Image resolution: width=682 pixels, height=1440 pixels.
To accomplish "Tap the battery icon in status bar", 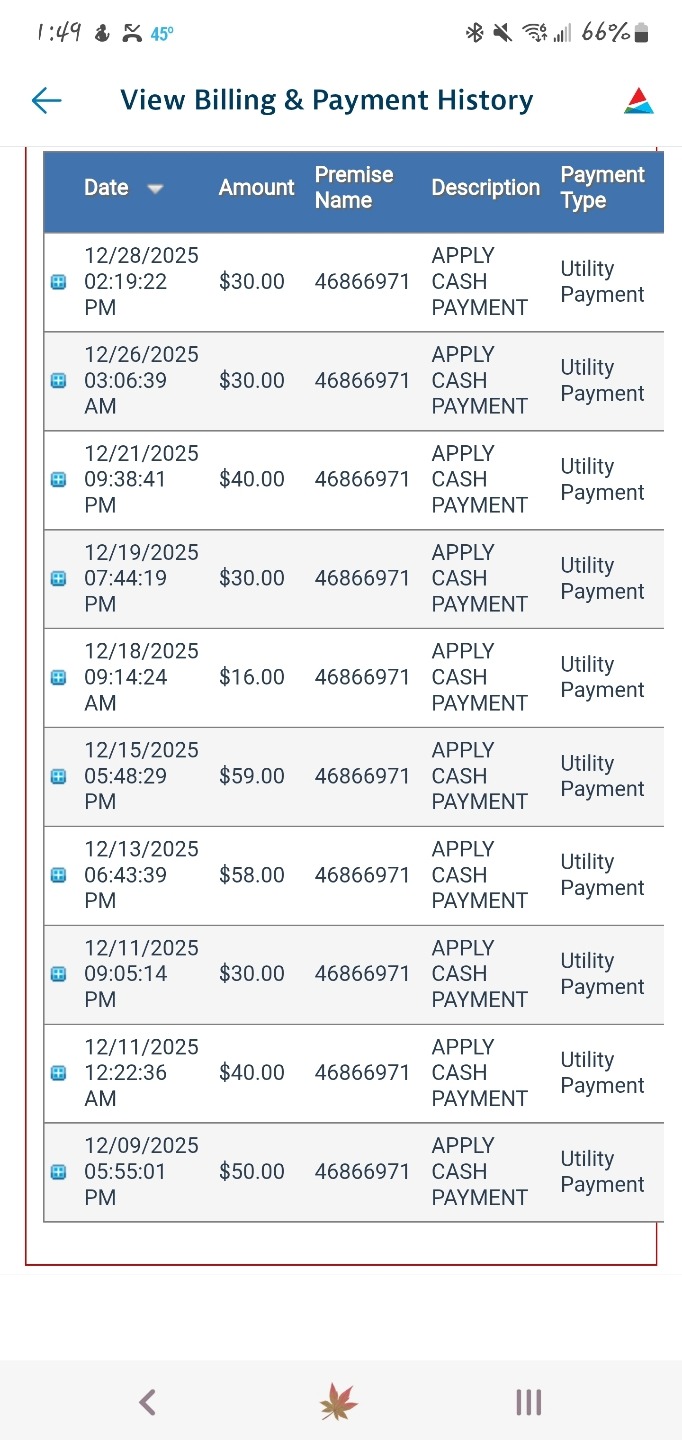I will pos(641,34).
